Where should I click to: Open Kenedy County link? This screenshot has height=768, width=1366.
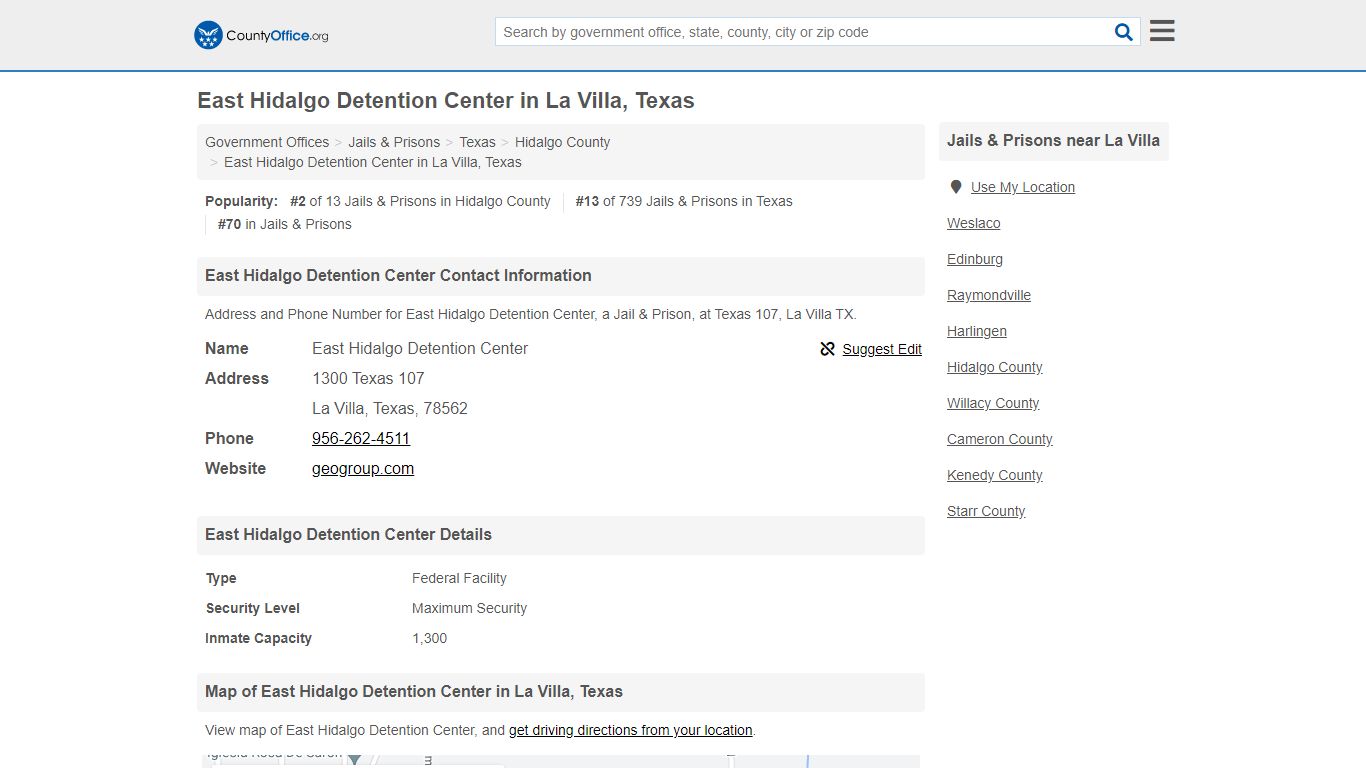click(x=995, y=475)
